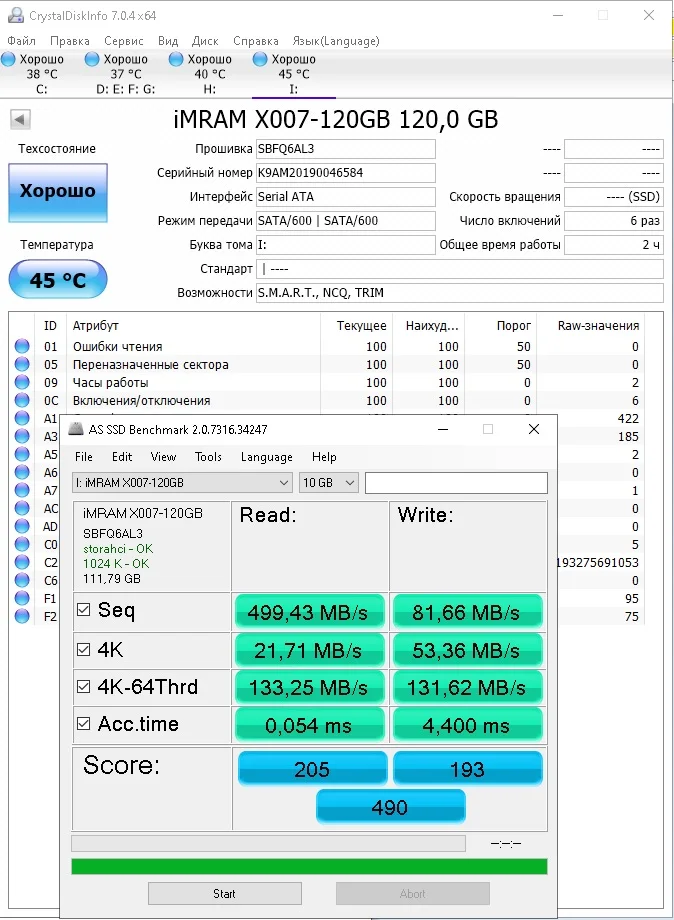The width and height of the screenshot is (674, 920).
Task: Open the Language menu in AS SSD Benchmark
Action: pyautogui.click(x=266, y=456)
